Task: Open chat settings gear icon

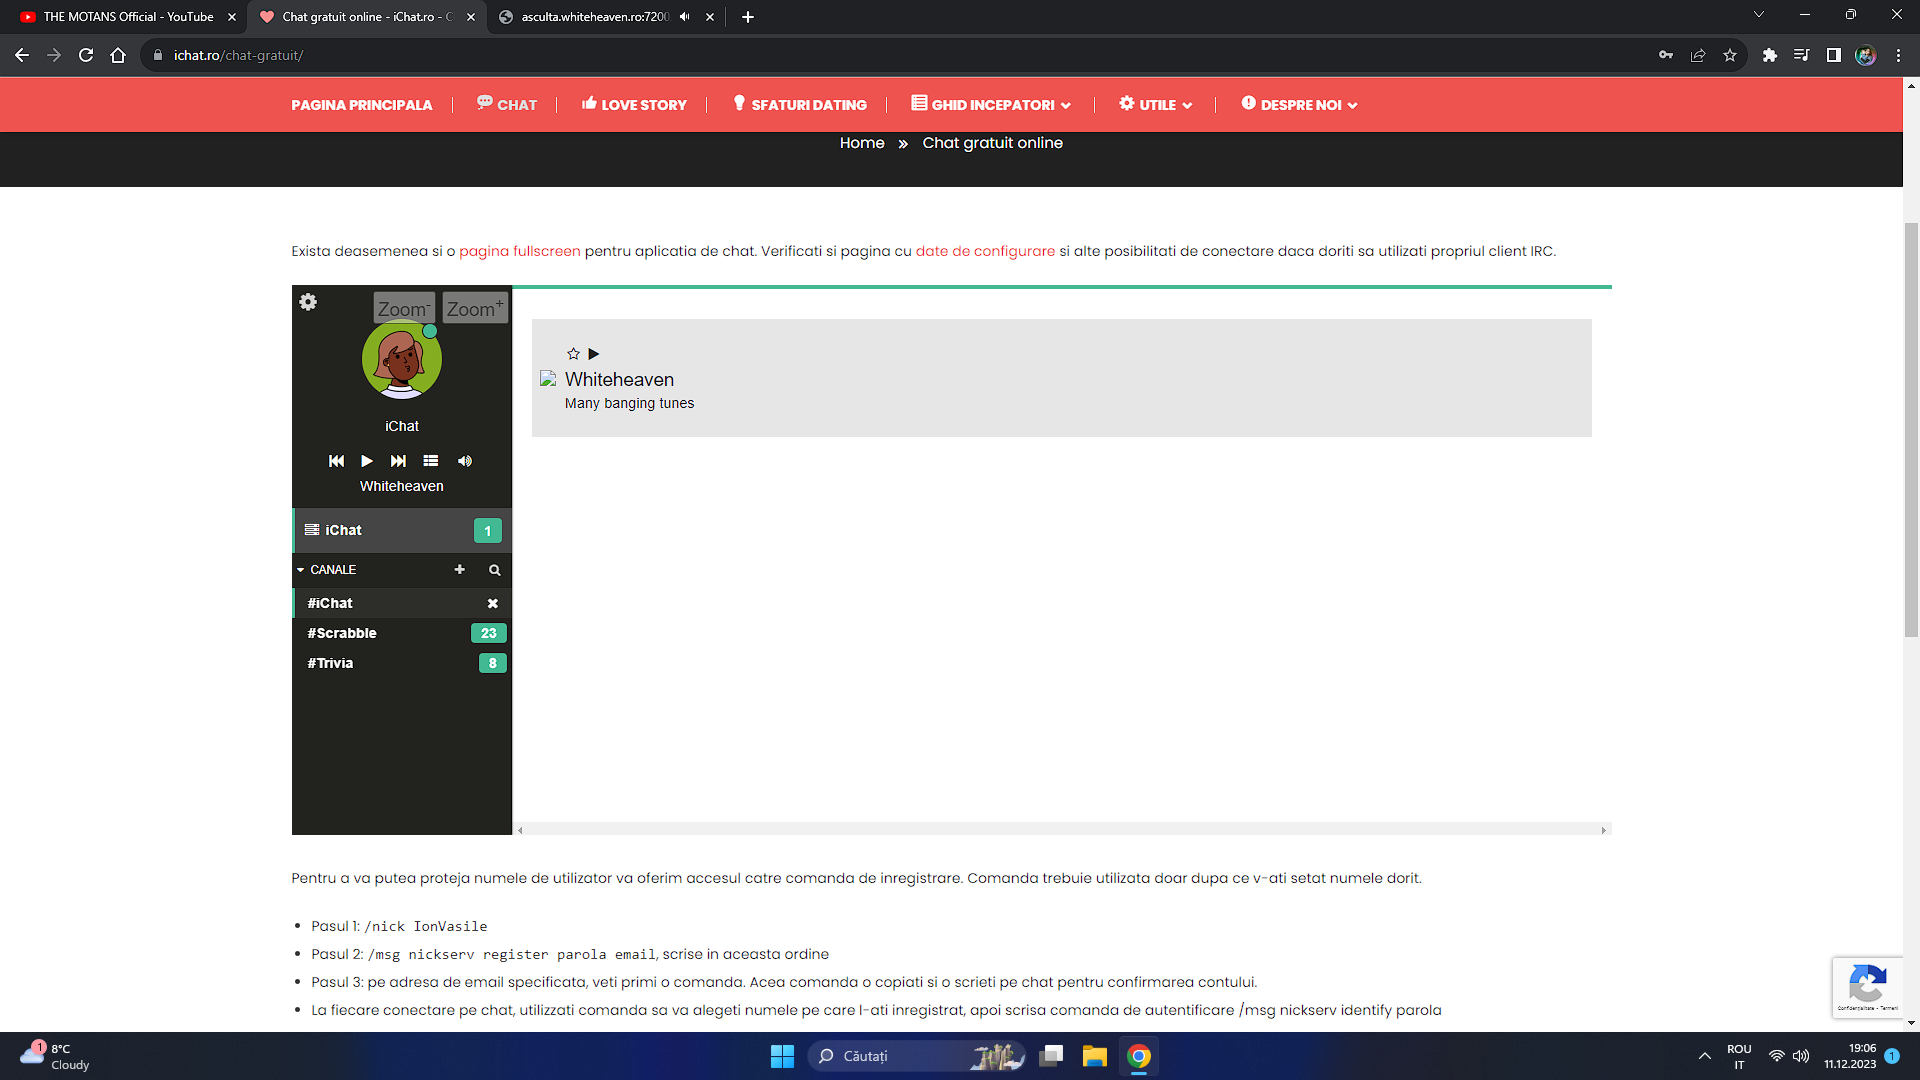Action: [308, 302]
